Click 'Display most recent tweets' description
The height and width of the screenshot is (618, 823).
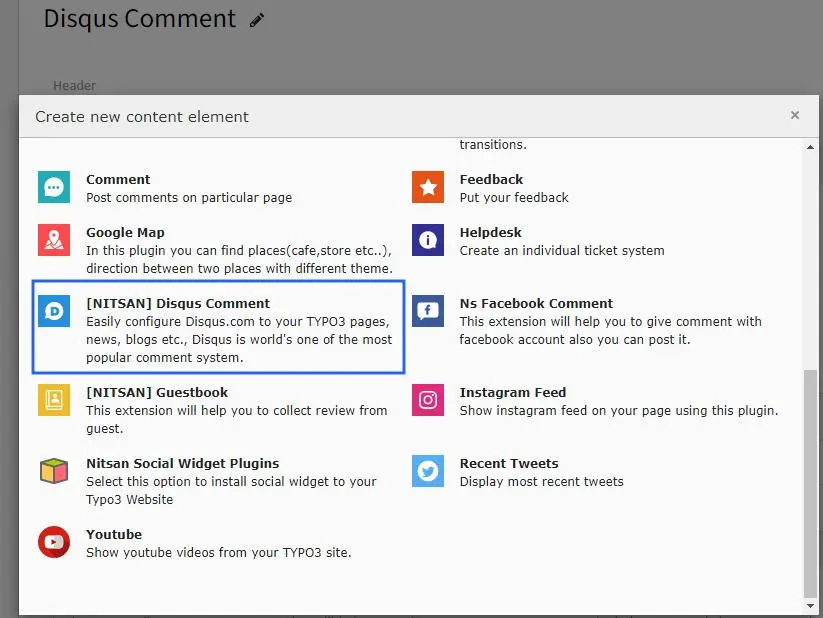coord(542,482)
